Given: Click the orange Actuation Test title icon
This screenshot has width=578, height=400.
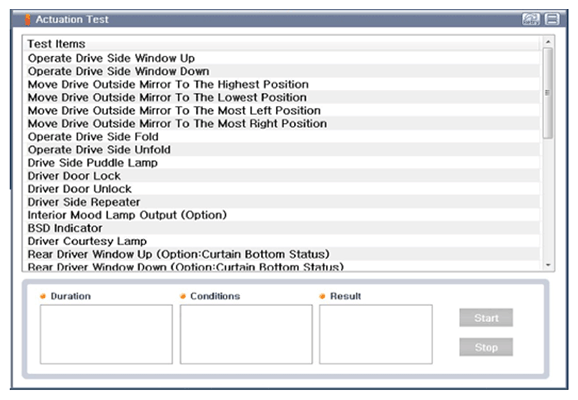Looking at the screenshot, I should point(28,19).
